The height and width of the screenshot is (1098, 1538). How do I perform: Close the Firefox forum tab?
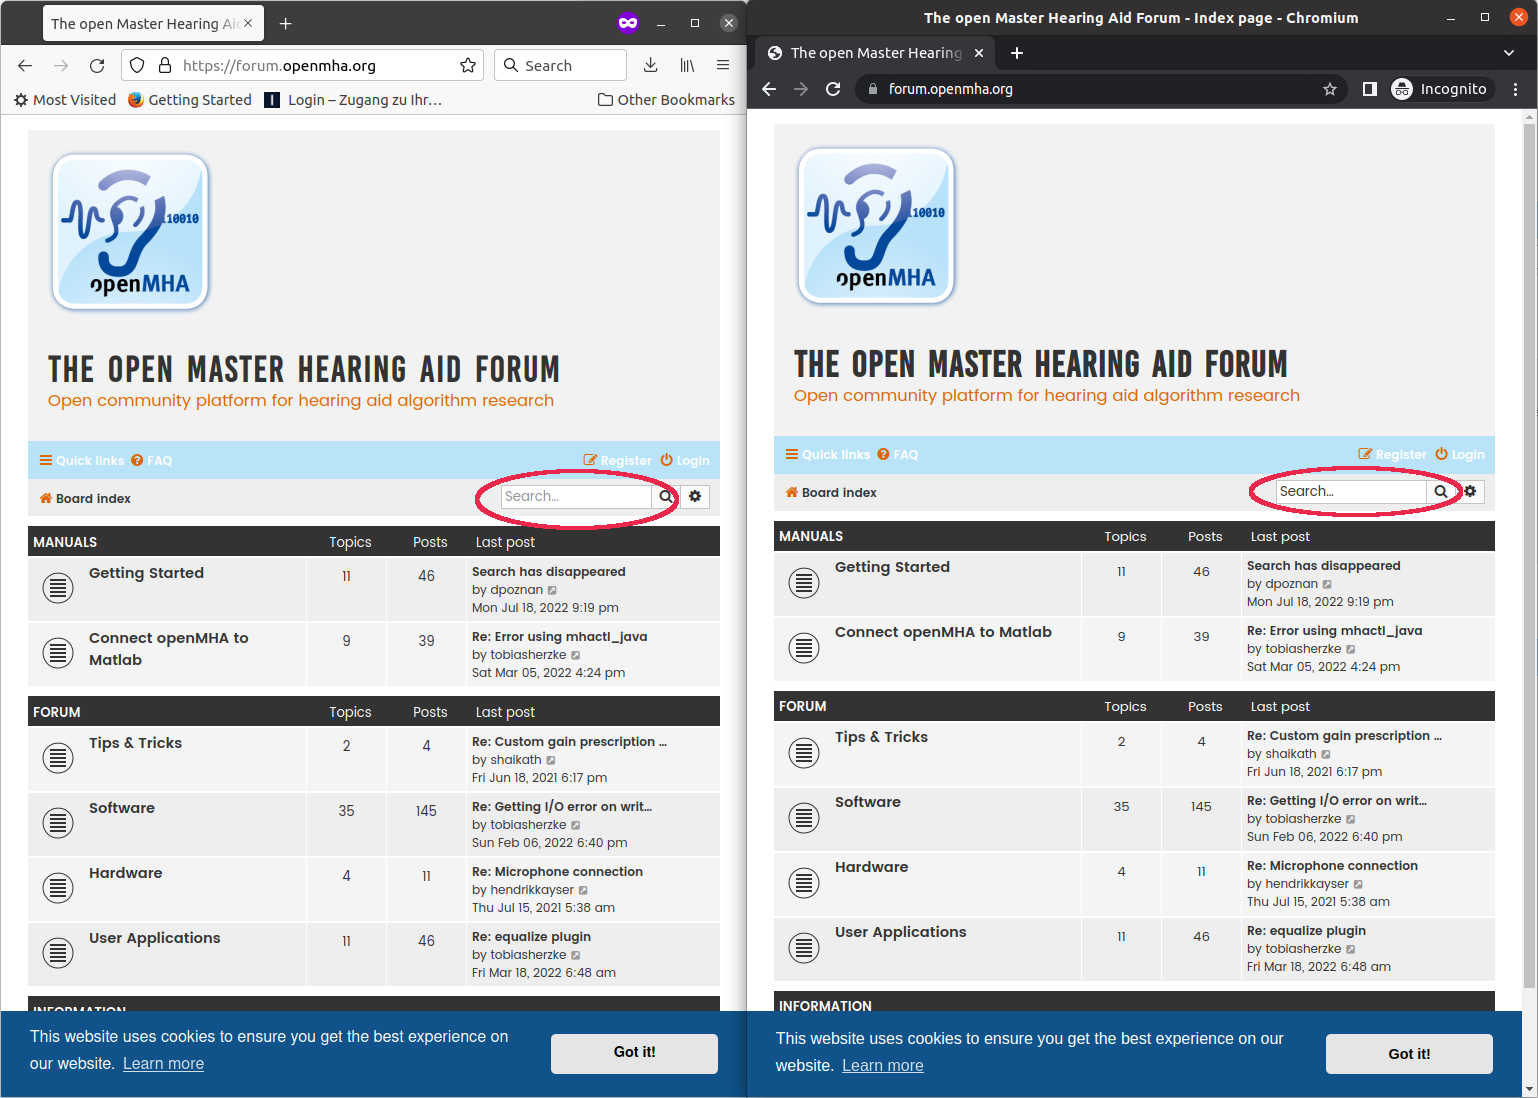(x=248, y=23)
